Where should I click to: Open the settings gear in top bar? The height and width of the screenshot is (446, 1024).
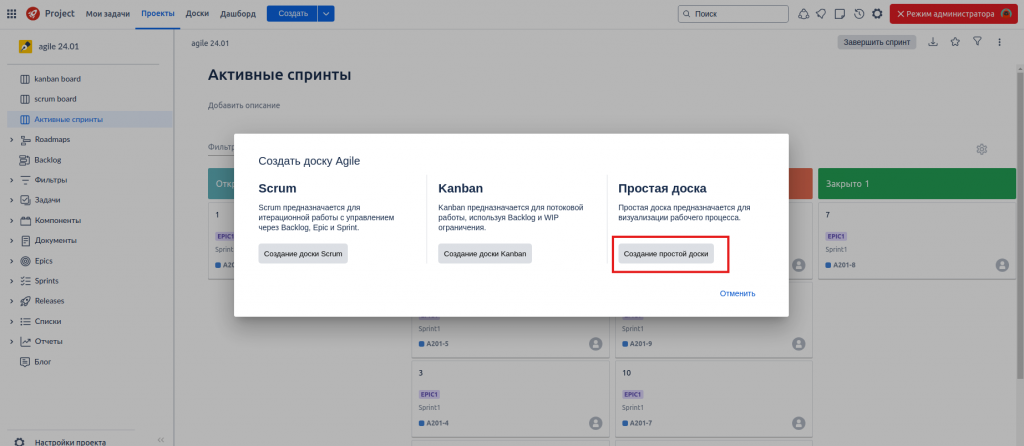[878, 14]
